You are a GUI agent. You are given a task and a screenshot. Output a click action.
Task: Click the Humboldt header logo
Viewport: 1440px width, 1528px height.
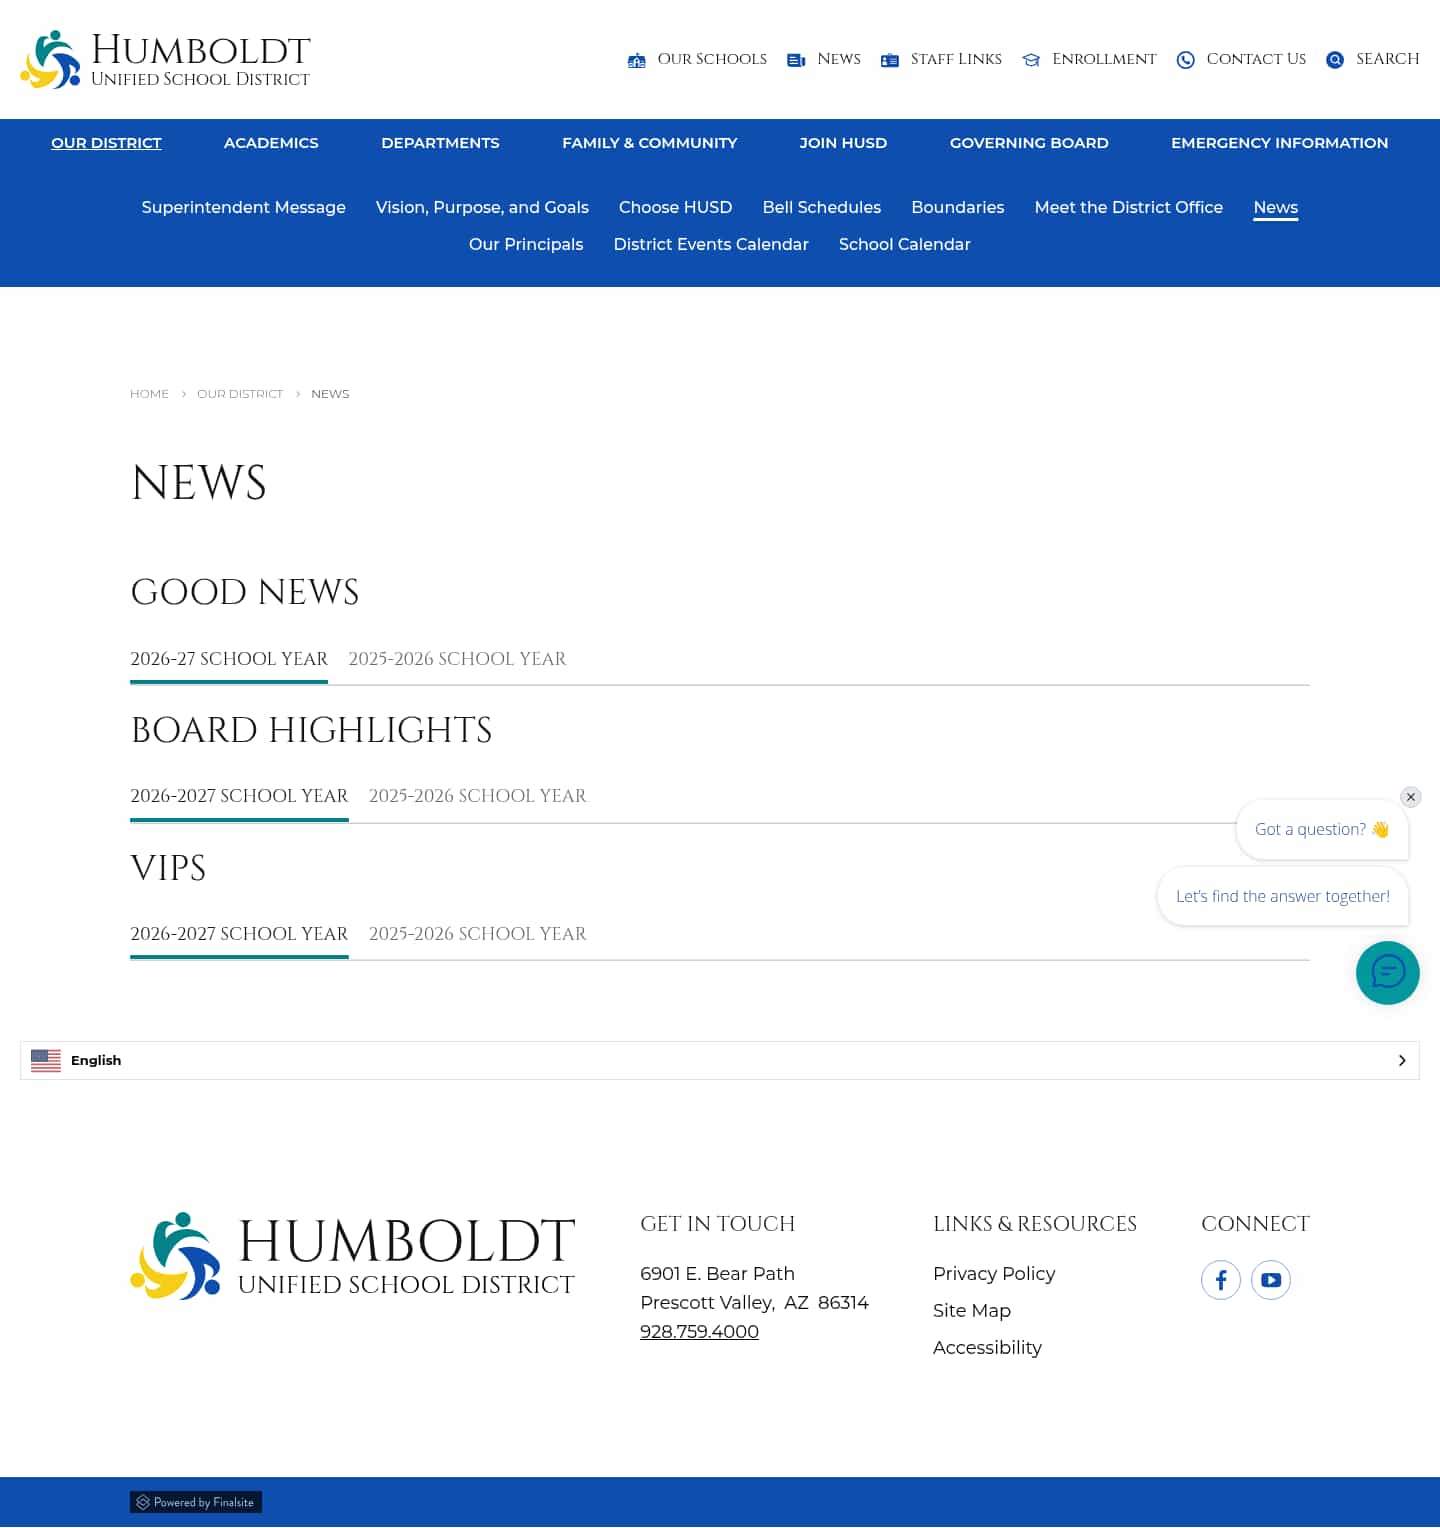click(166, 59)
